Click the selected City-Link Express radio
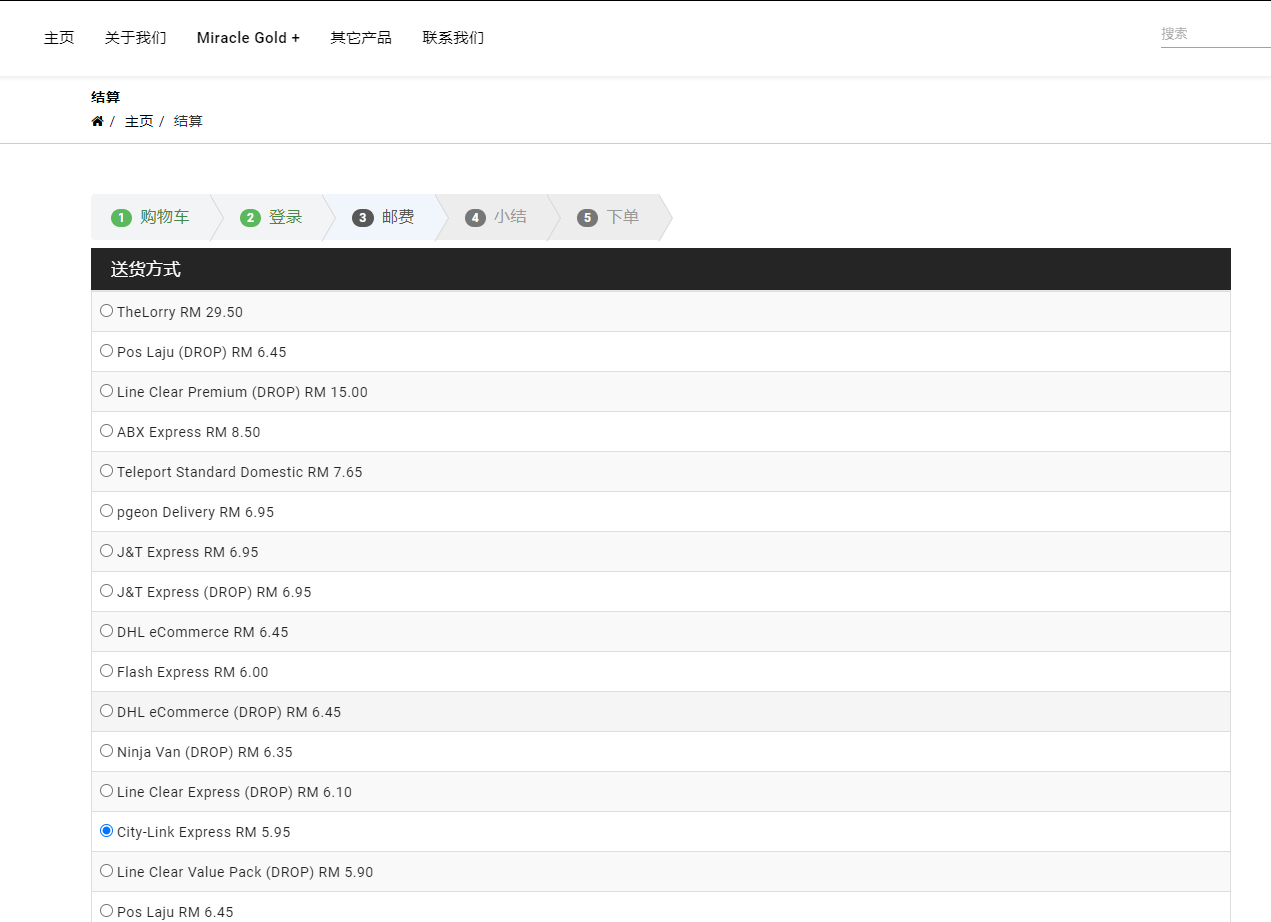 [x=106, y=831]
